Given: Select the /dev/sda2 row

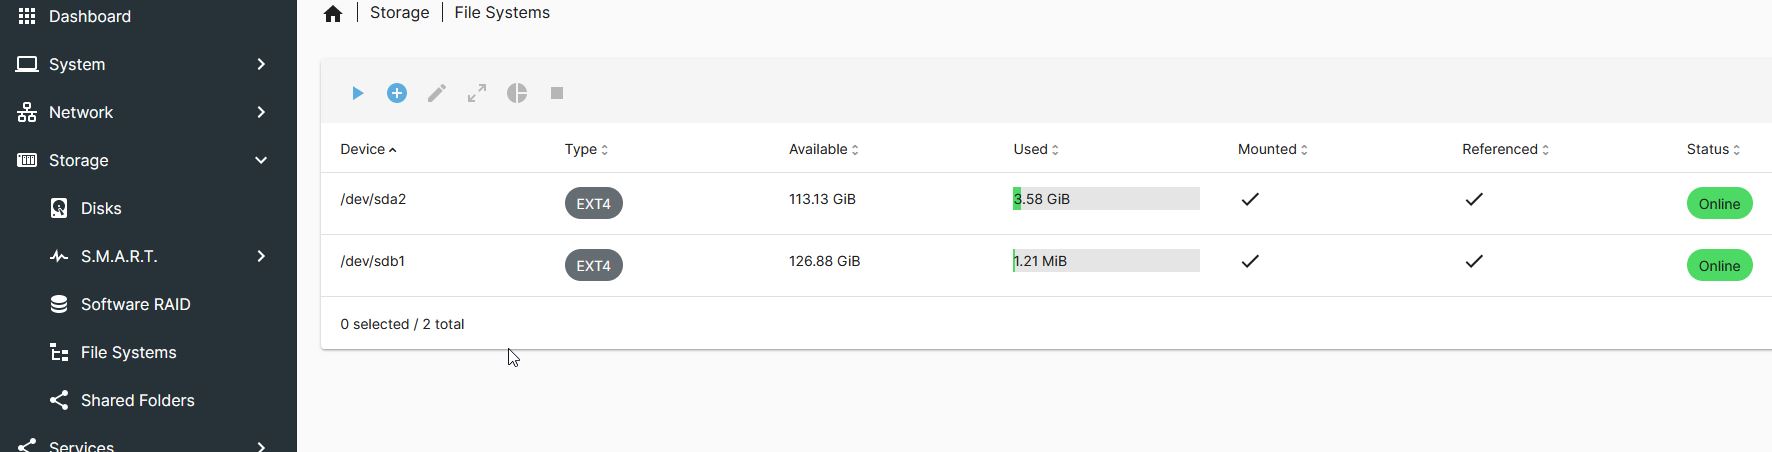Looking at the screenshot, I should point(1046,203).
